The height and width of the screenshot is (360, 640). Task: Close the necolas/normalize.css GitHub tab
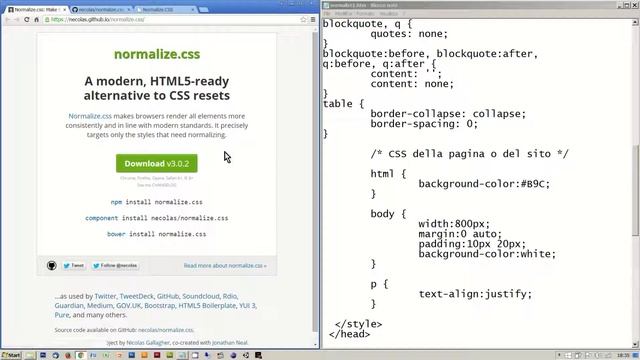point(129,9)
